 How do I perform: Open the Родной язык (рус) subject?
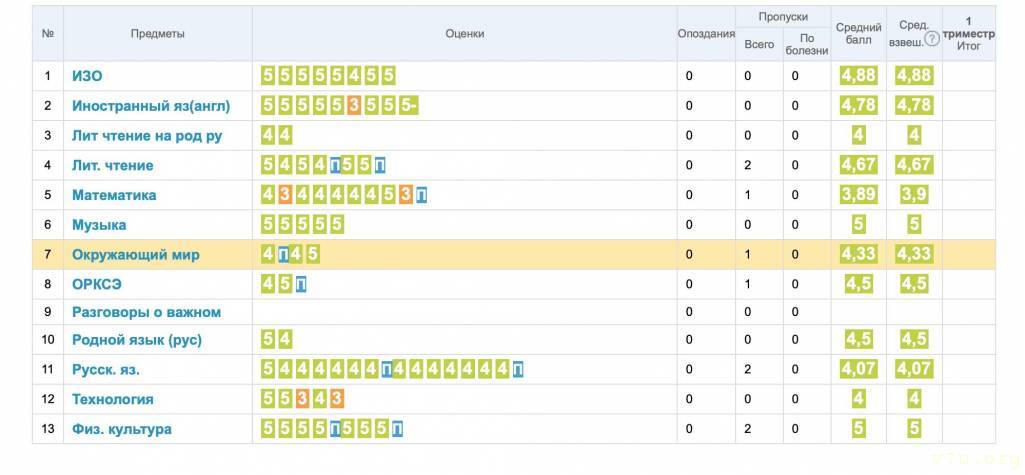coord(136,340)
